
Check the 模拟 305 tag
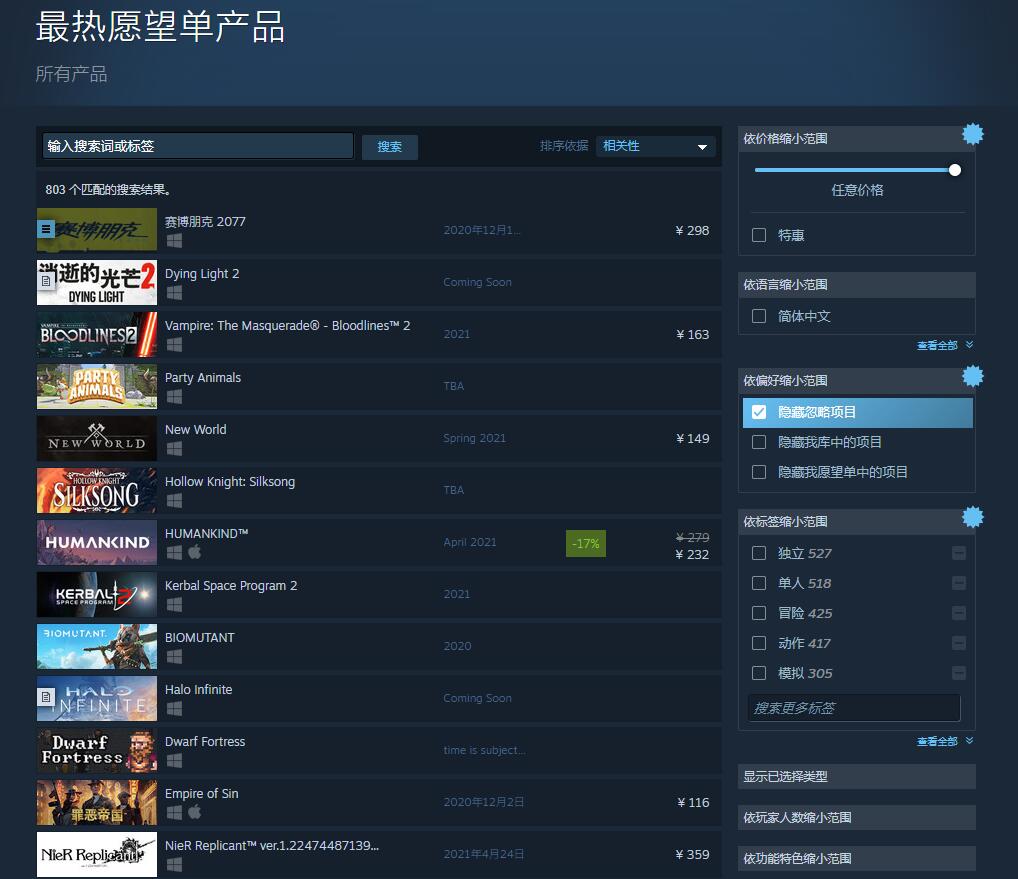tap(758, 673)
